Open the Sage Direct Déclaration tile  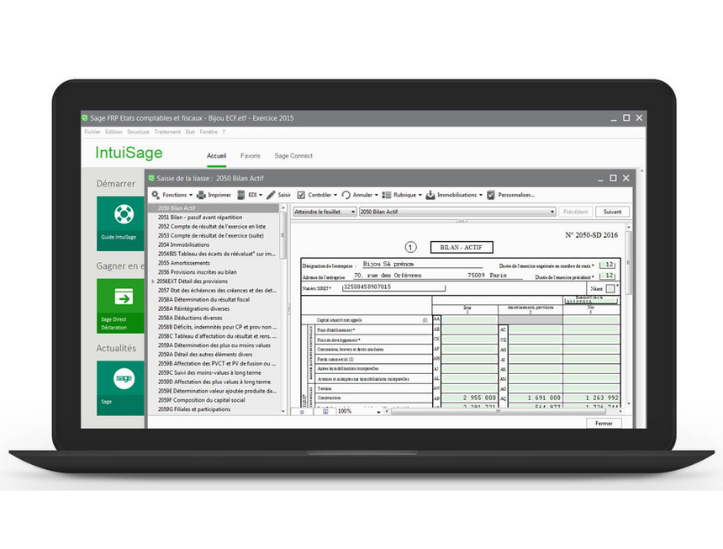121,306
